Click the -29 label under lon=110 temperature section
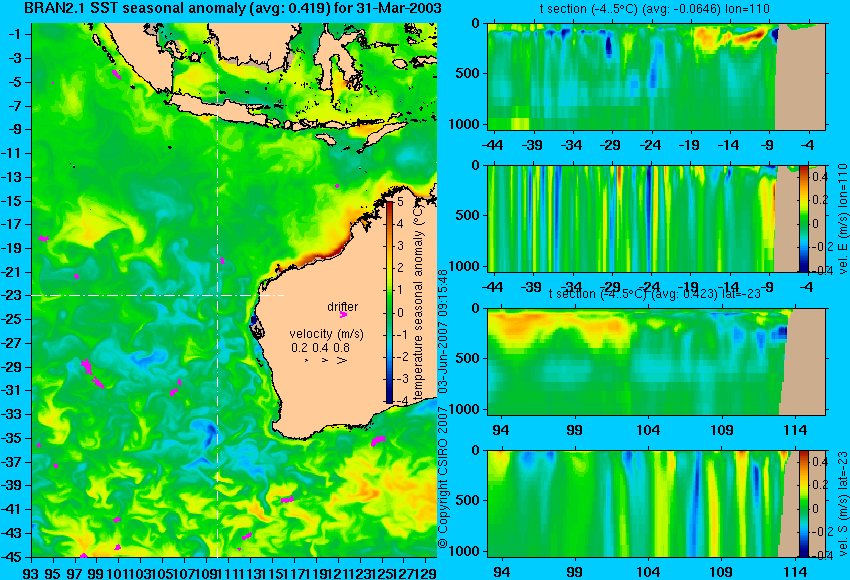Image resolution: width=850 pixels, height=580 pixels. pos(611,145)
